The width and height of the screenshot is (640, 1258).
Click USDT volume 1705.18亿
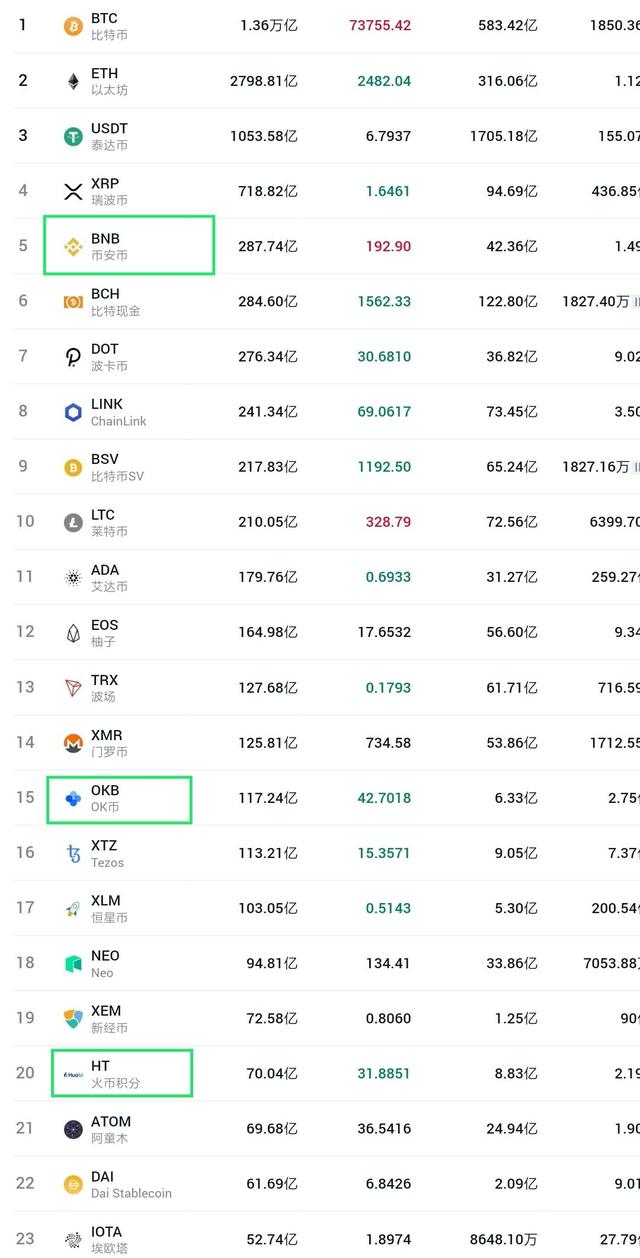[504, 136]
